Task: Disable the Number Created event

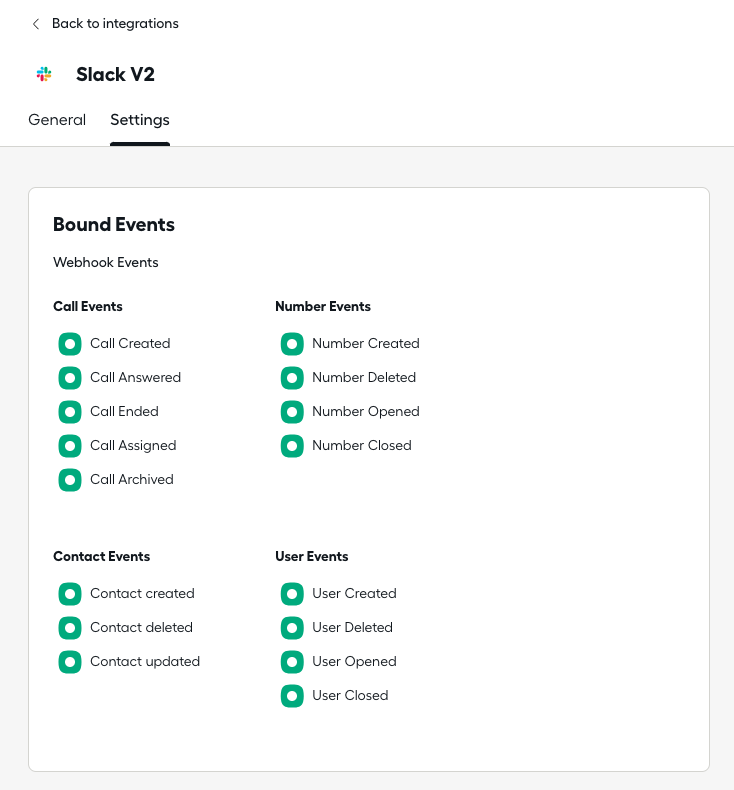Action: click(x=292, y=344)
